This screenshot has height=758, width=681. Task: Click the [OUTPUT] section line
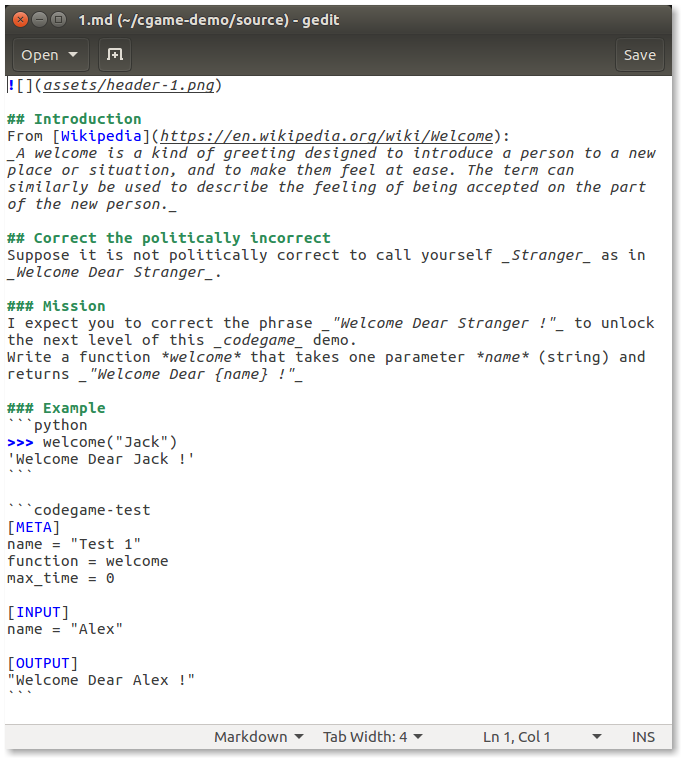point(43,663)
